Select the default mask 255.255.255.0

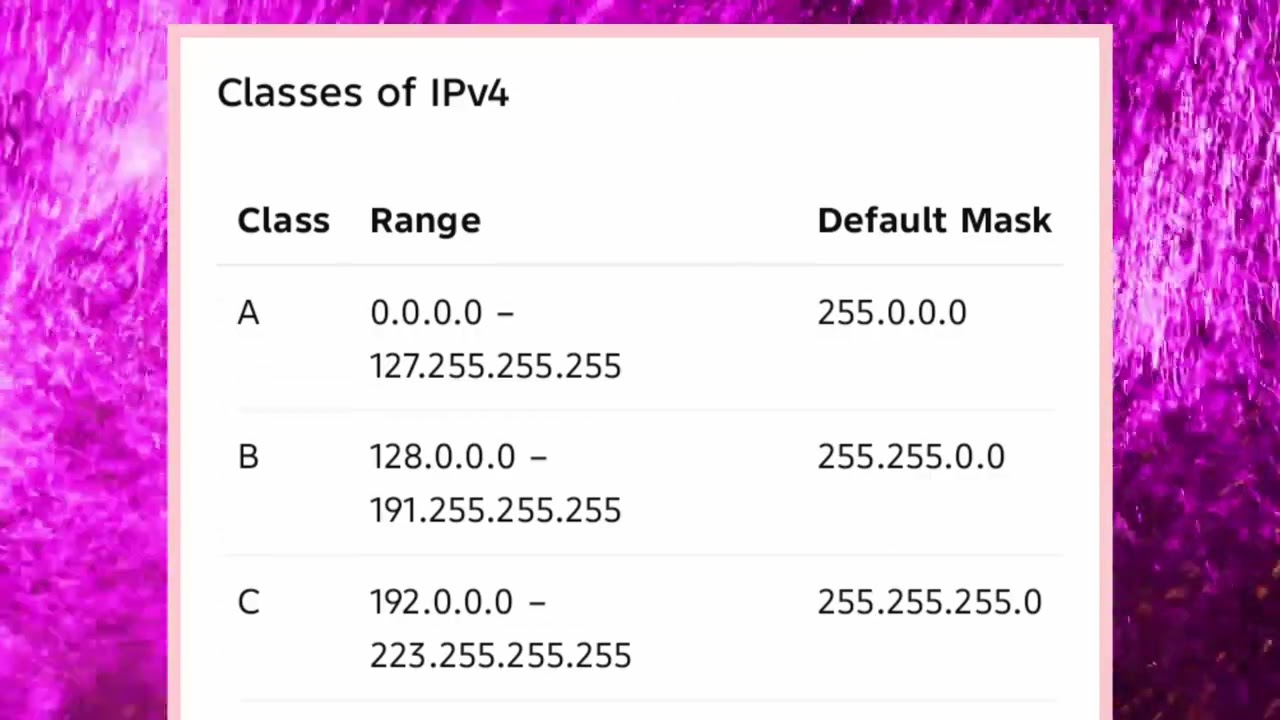pos(929,602)
